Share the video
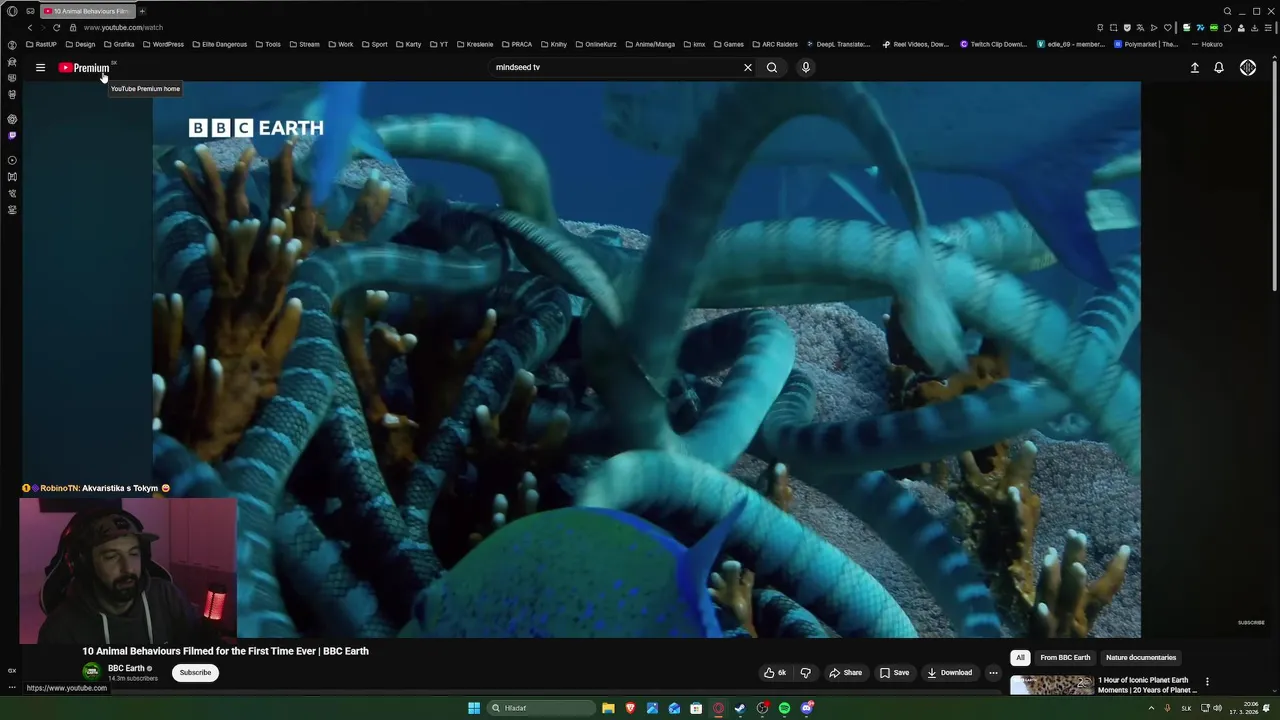The height and width of the screenshot is (720, 1280). 845,673
